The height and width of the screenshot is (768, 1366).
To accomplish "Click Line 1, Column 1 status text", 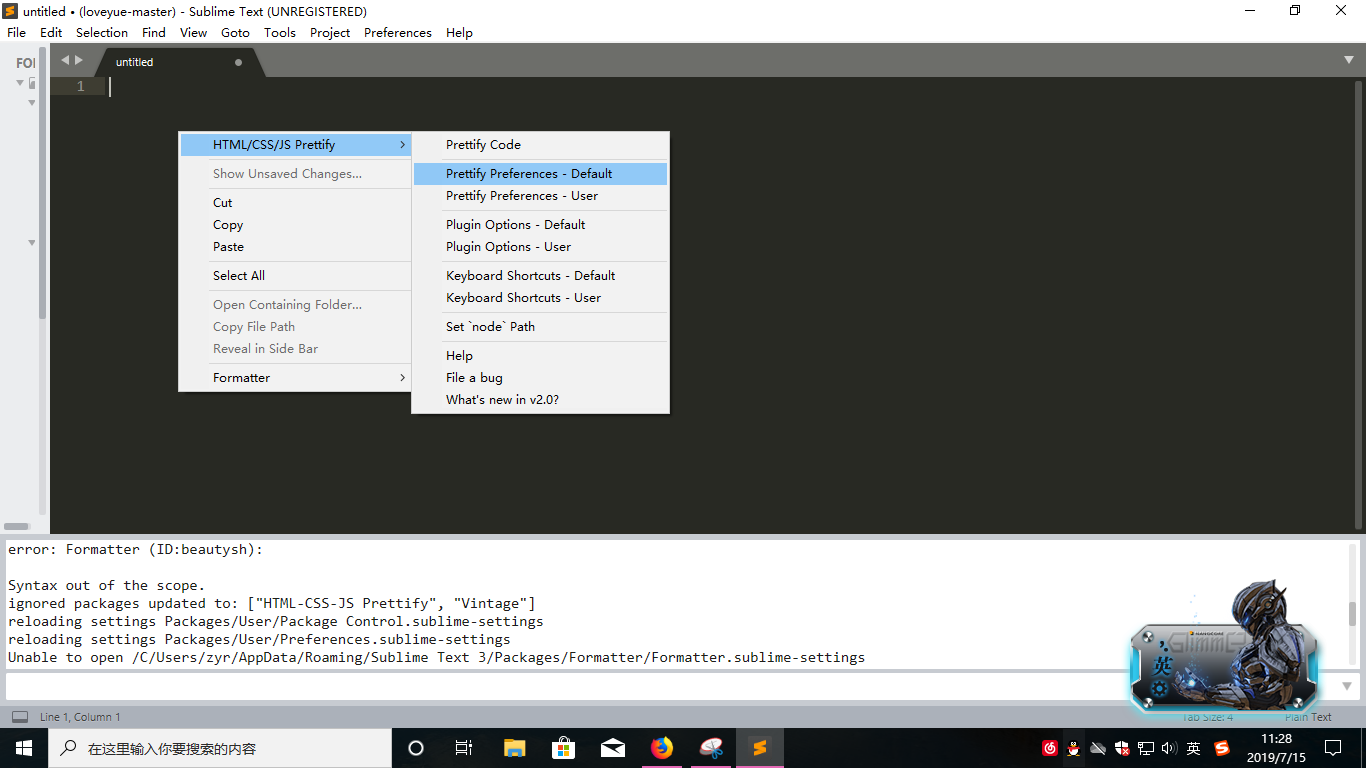I will (80, 717).
